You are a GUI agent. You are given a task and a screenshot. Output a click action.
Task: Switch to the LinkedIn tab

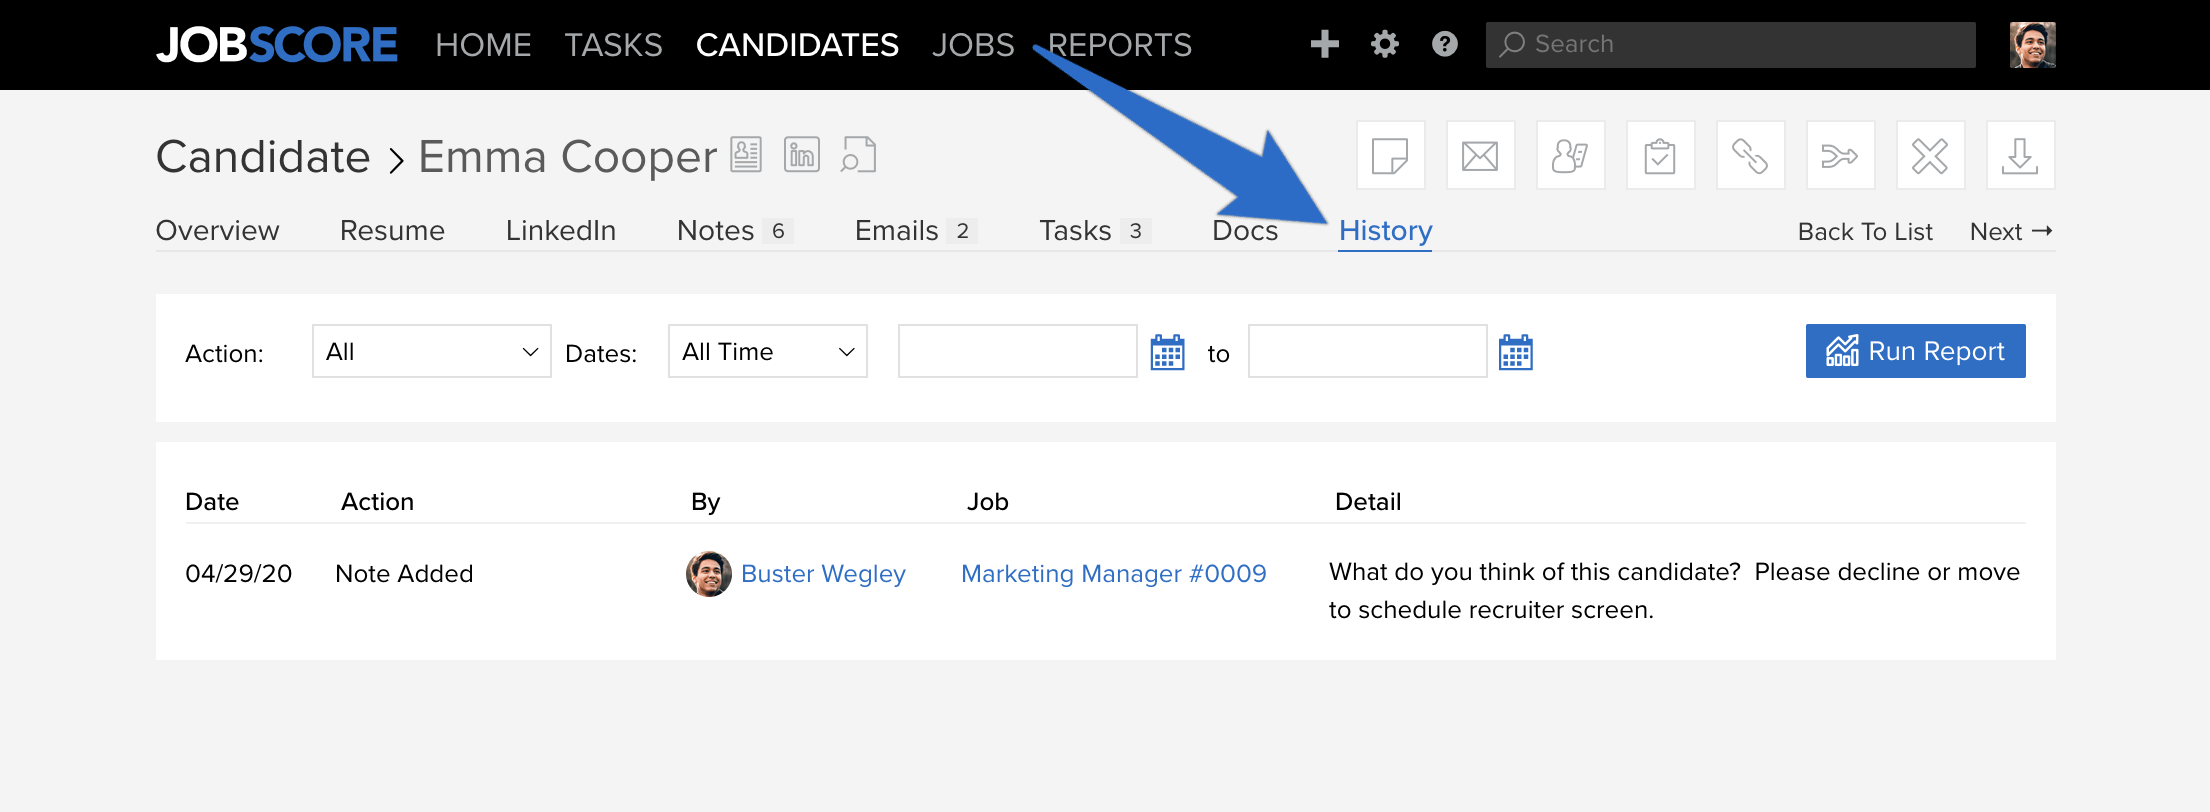coord(561,230)
